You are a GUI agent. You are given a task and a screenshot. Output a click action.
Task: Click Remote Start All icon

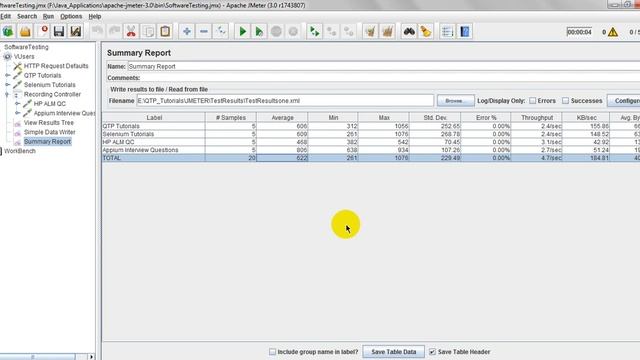315,31
